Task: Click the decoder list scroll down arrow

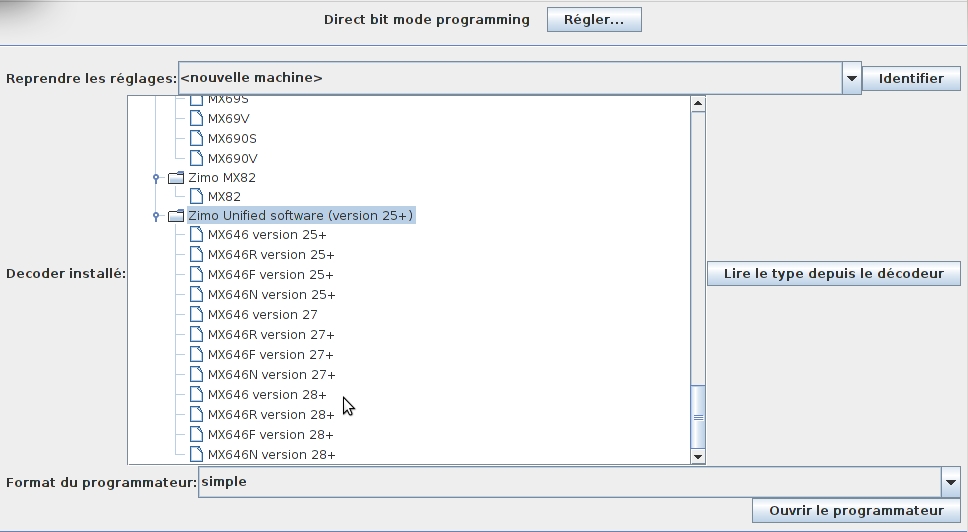Action: pyautogui.click(x=698, y=457)
